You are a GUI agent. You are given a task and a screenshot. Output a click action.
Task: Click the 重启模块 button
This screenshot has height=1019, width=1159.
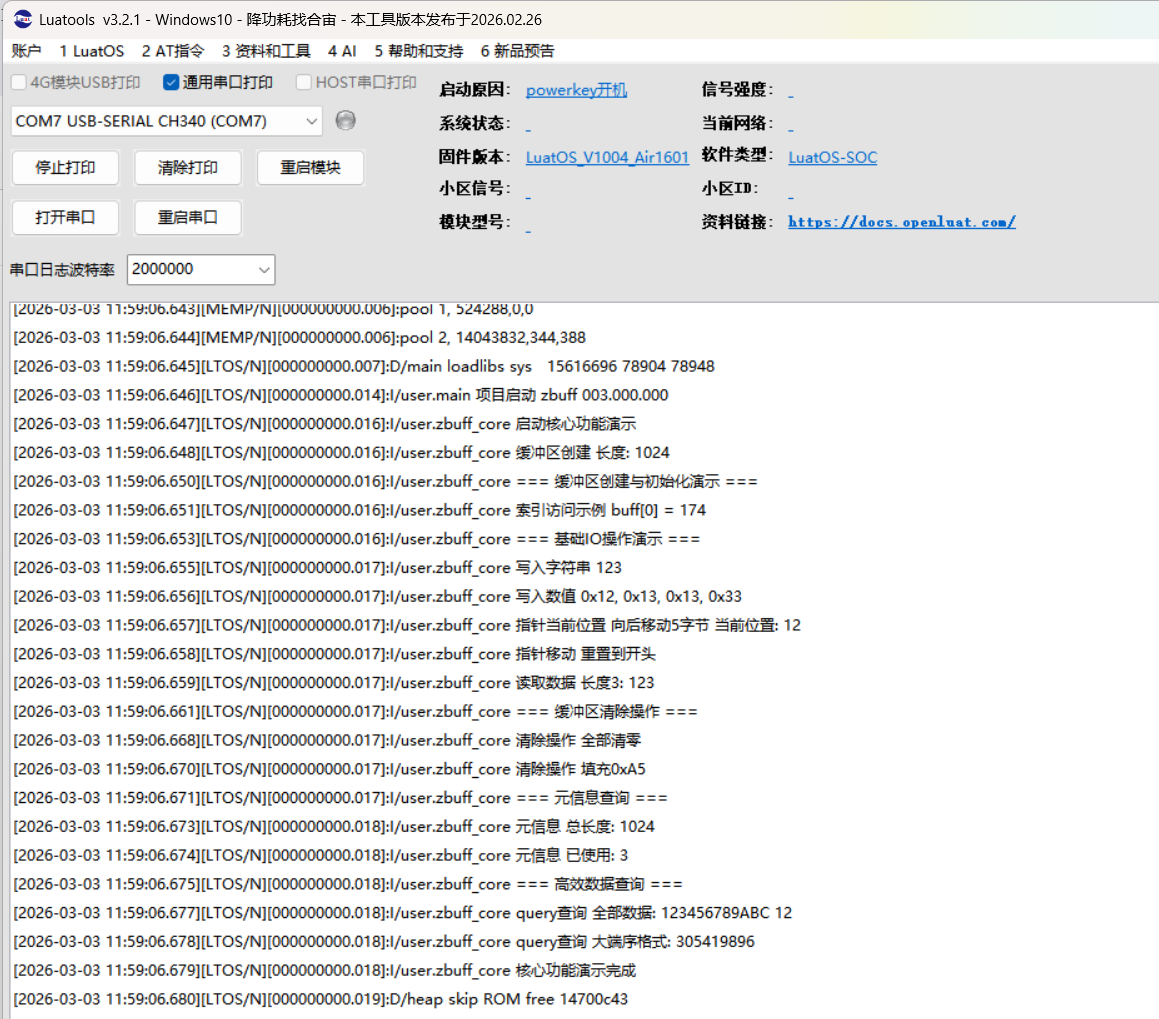point(310,168)
